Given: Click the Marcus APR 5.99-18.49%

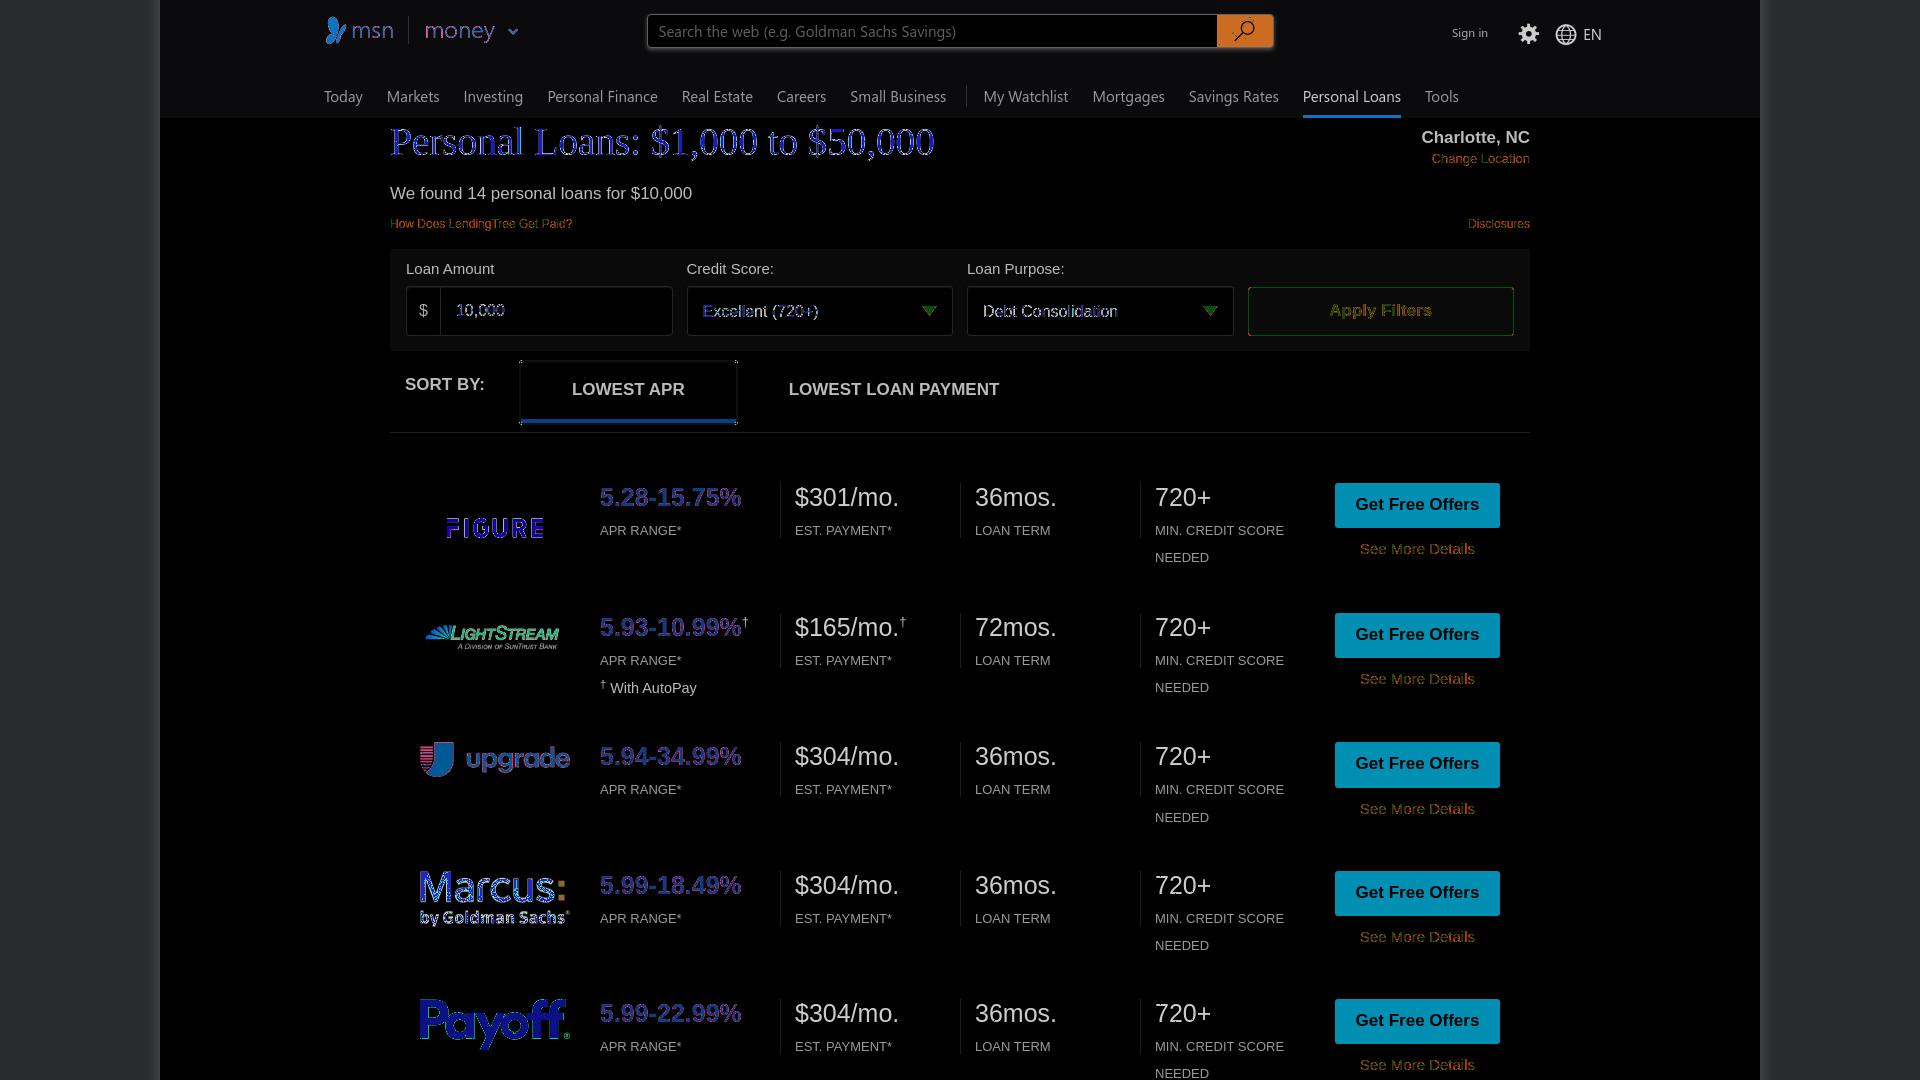Looking at the screenshot, I should pyautogui.click(x=670, y=885).
